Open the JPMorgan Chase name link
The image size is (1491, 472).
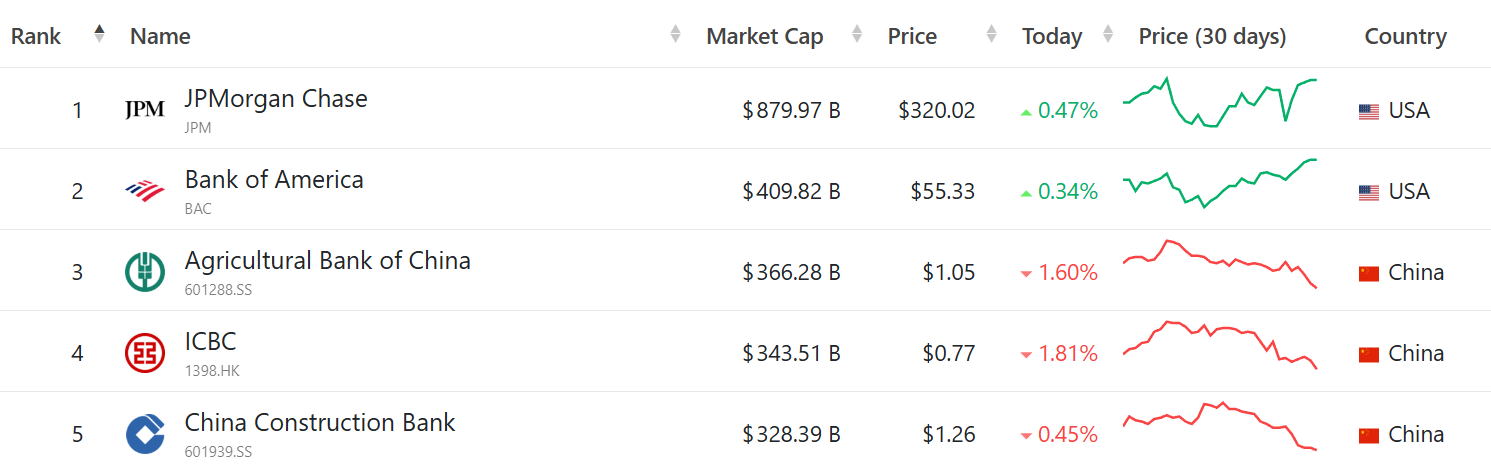click(276, 99)
